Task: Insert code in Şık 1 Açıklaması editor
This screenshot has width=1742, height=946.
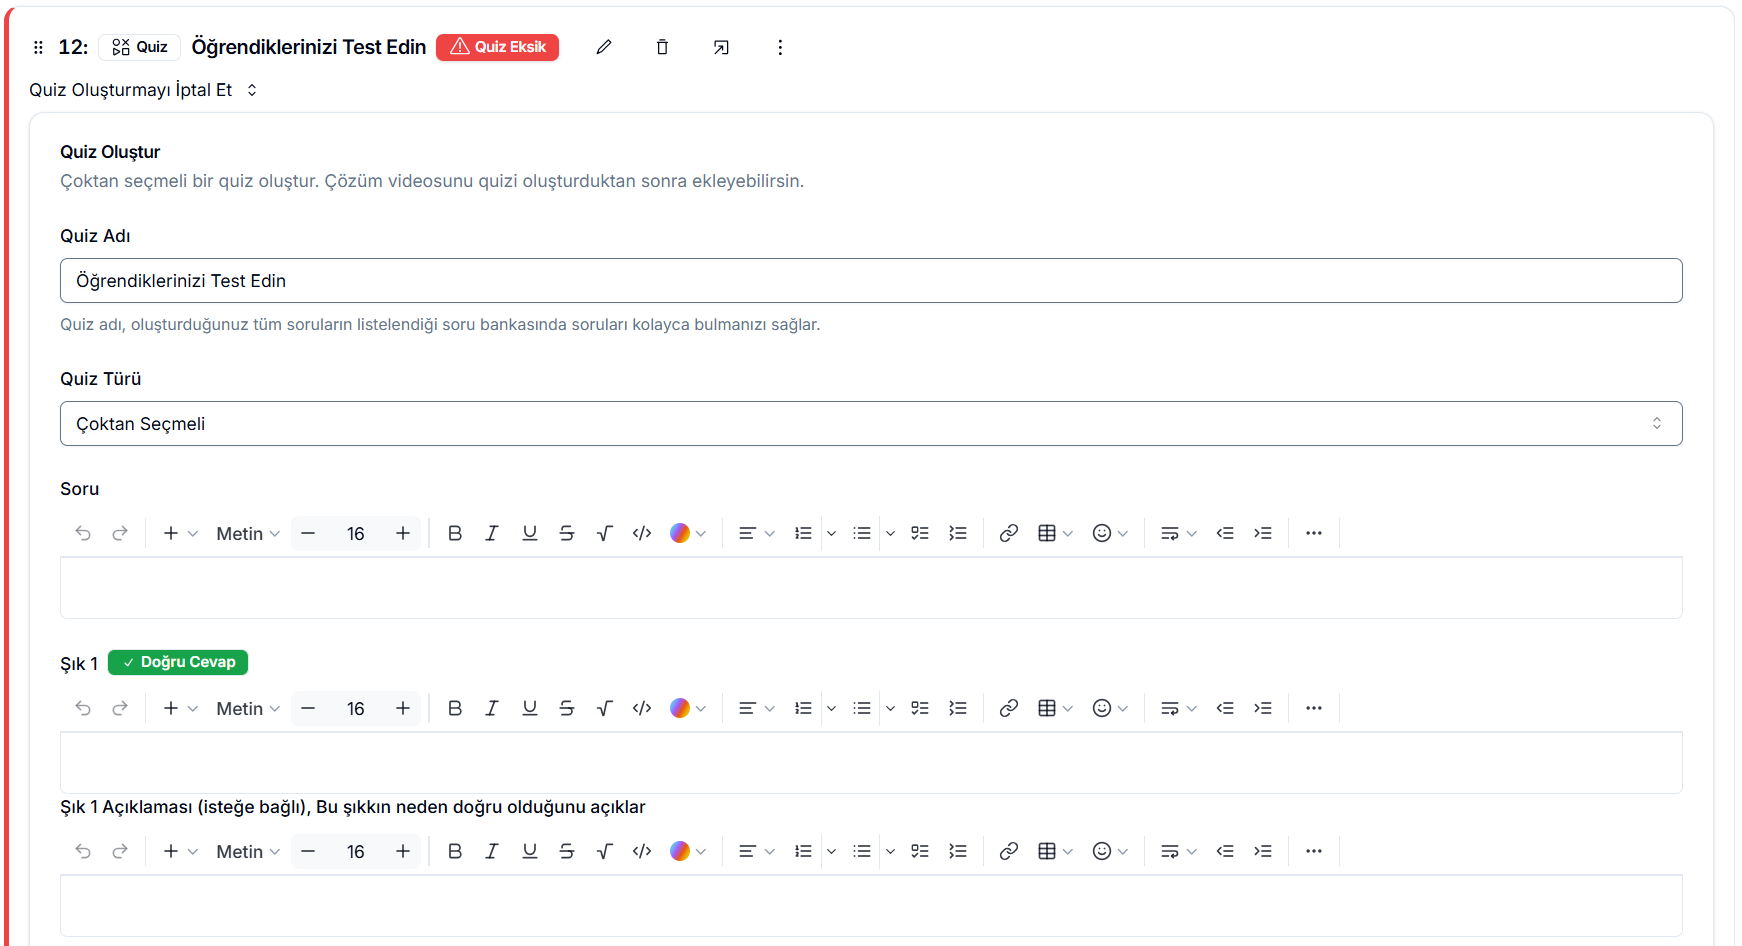Action: click(642, 851)
